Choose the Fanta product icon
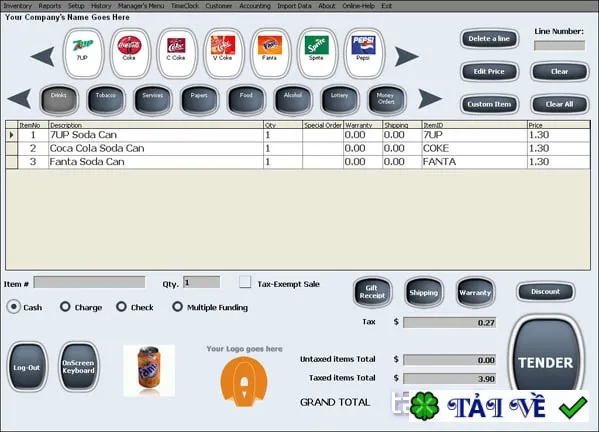This screenshot has width=599, height=432. [x=270, y=53]
